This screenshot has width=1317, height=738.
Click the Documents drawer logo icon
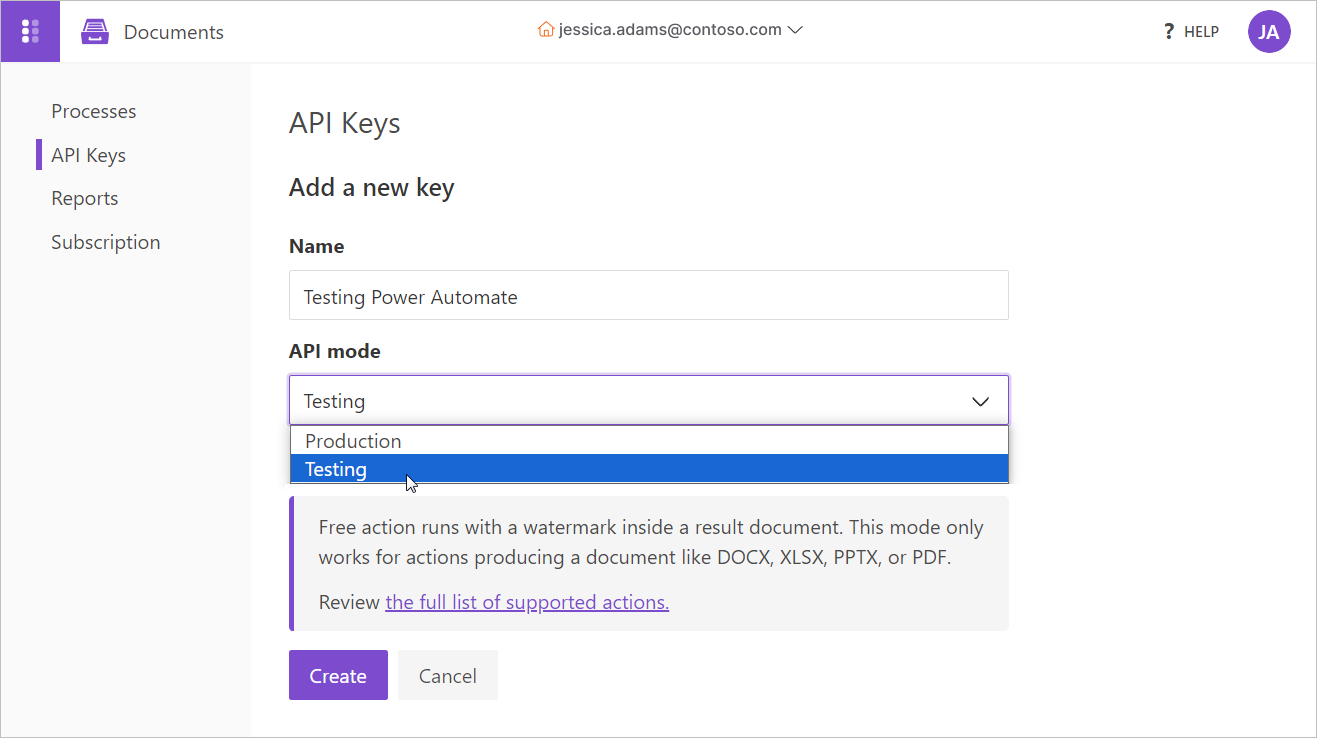(x=95, y=32)
